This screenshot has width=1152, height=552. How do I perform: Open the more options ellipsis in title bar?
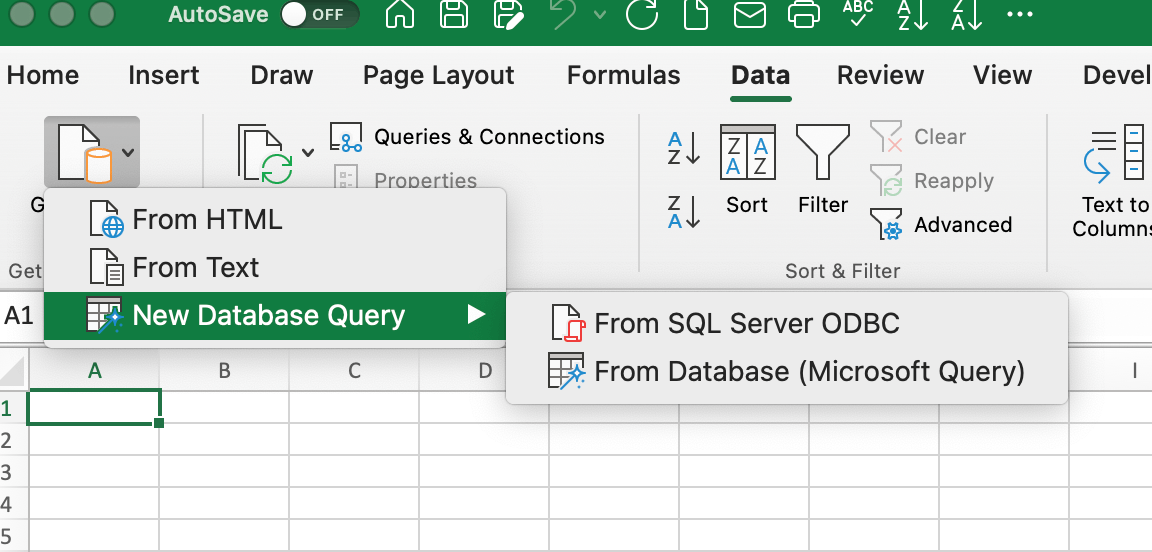point(1020,15)
